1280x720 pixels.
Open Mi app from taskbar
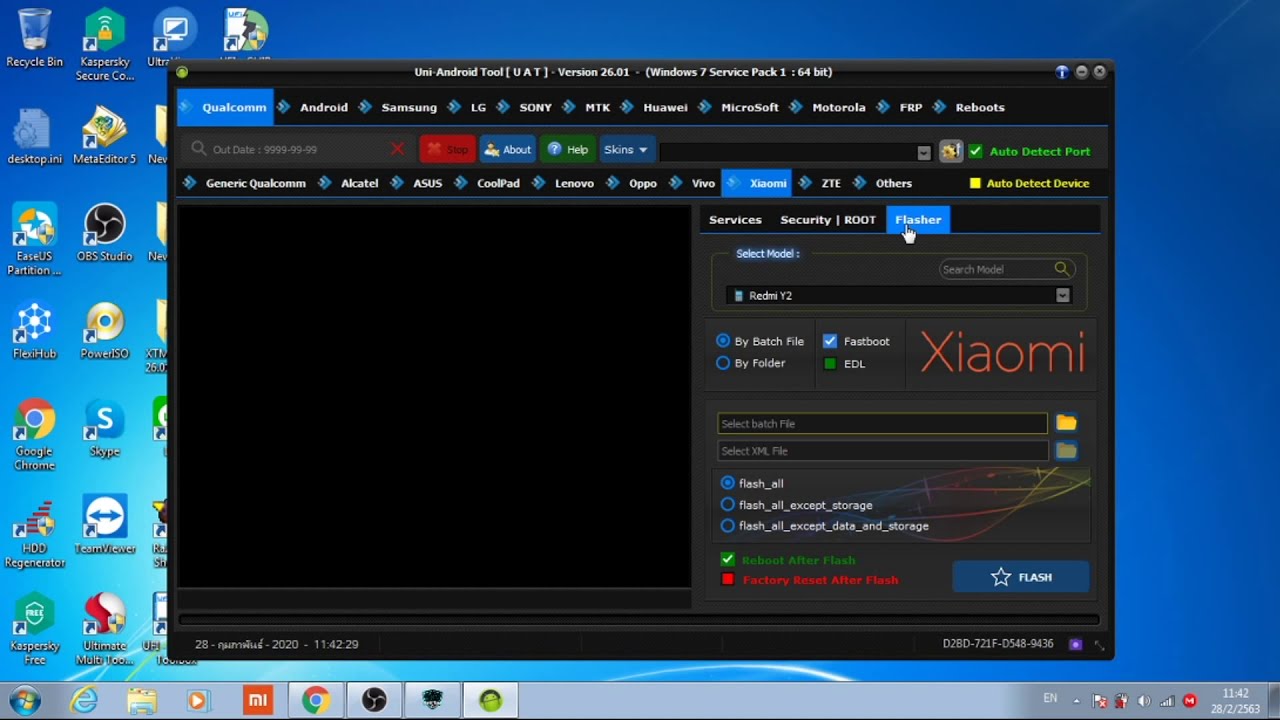(x=258, y=701)
